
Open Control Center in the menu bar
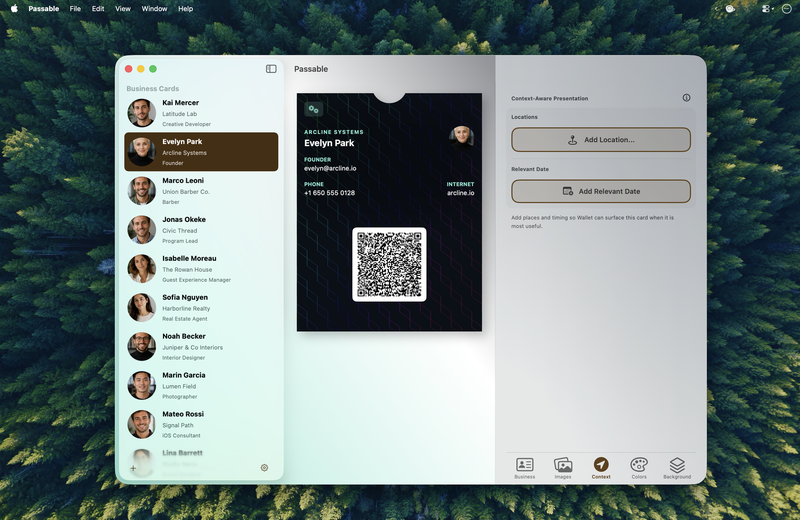coord(767,9)
